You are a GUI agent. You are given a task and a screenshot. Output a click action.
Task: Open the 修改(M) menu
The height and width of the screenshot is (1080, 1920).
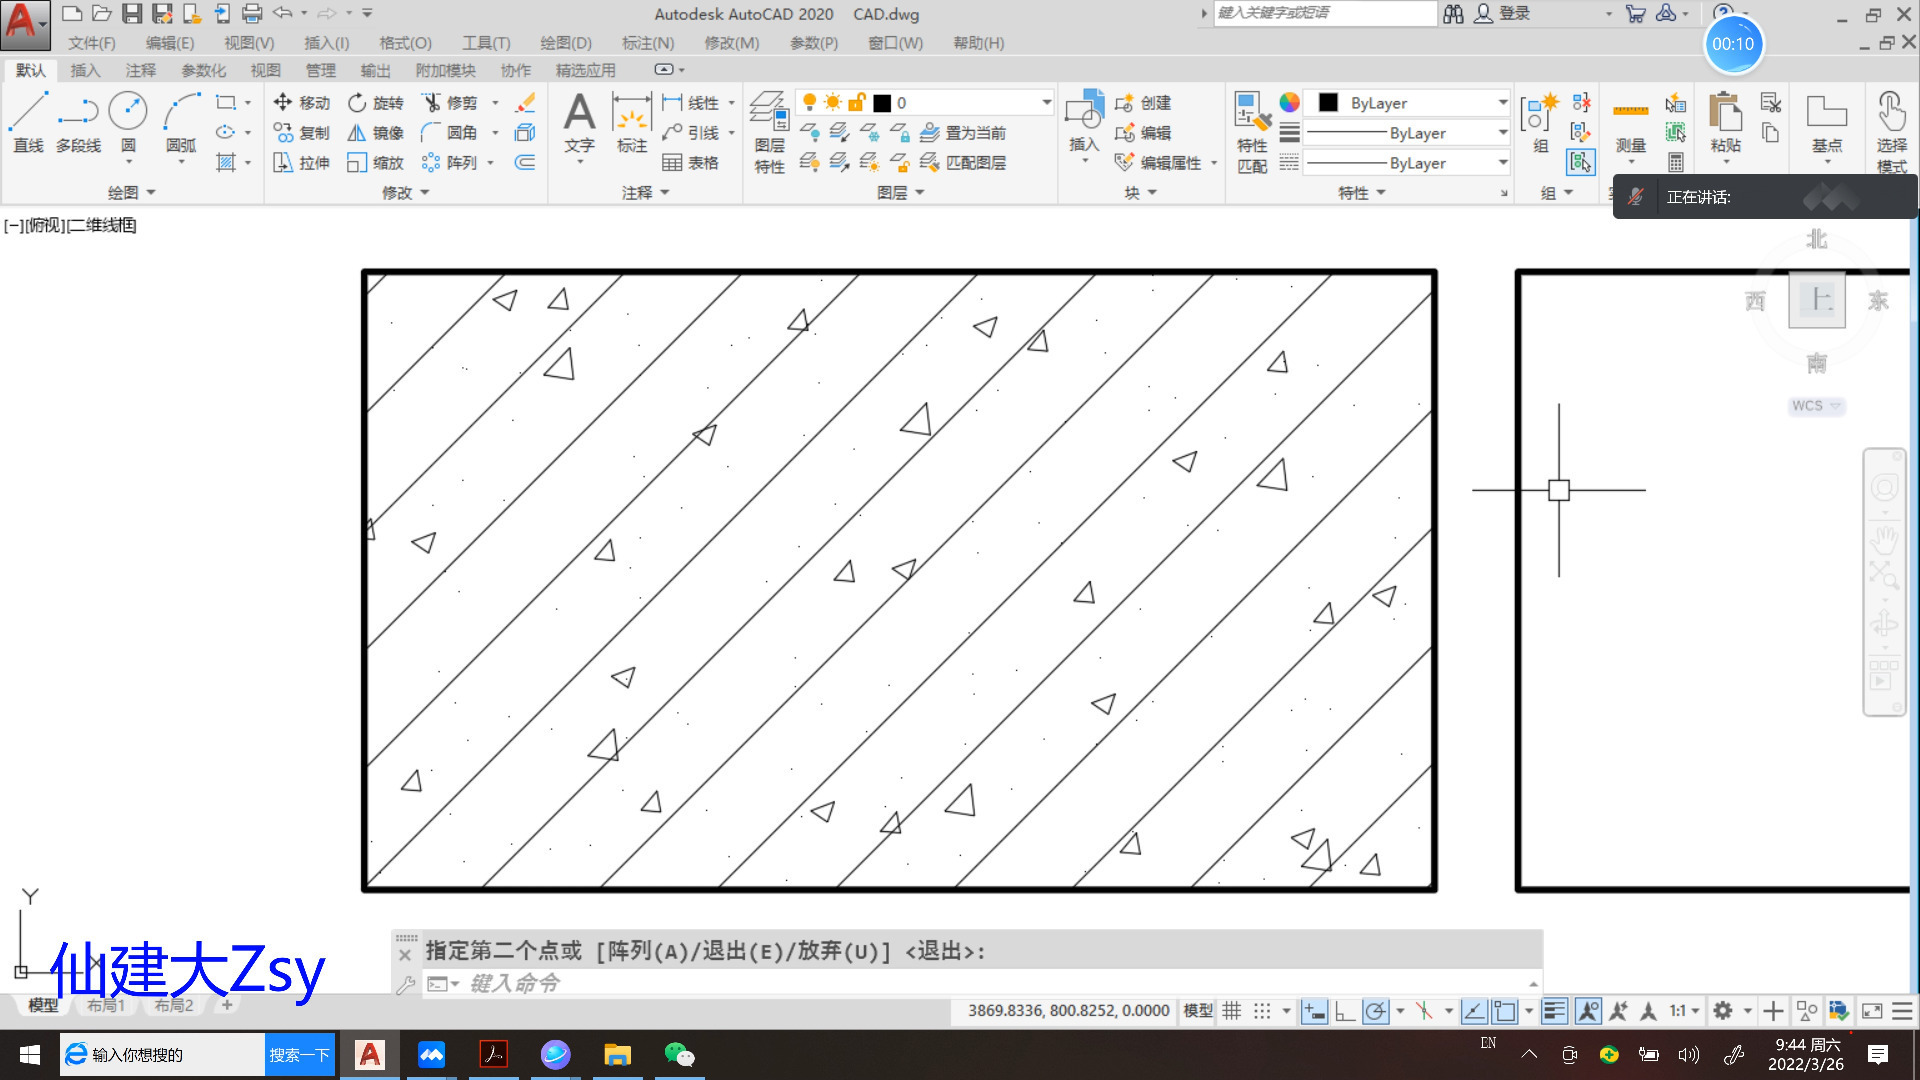click(x=731, y=43)
